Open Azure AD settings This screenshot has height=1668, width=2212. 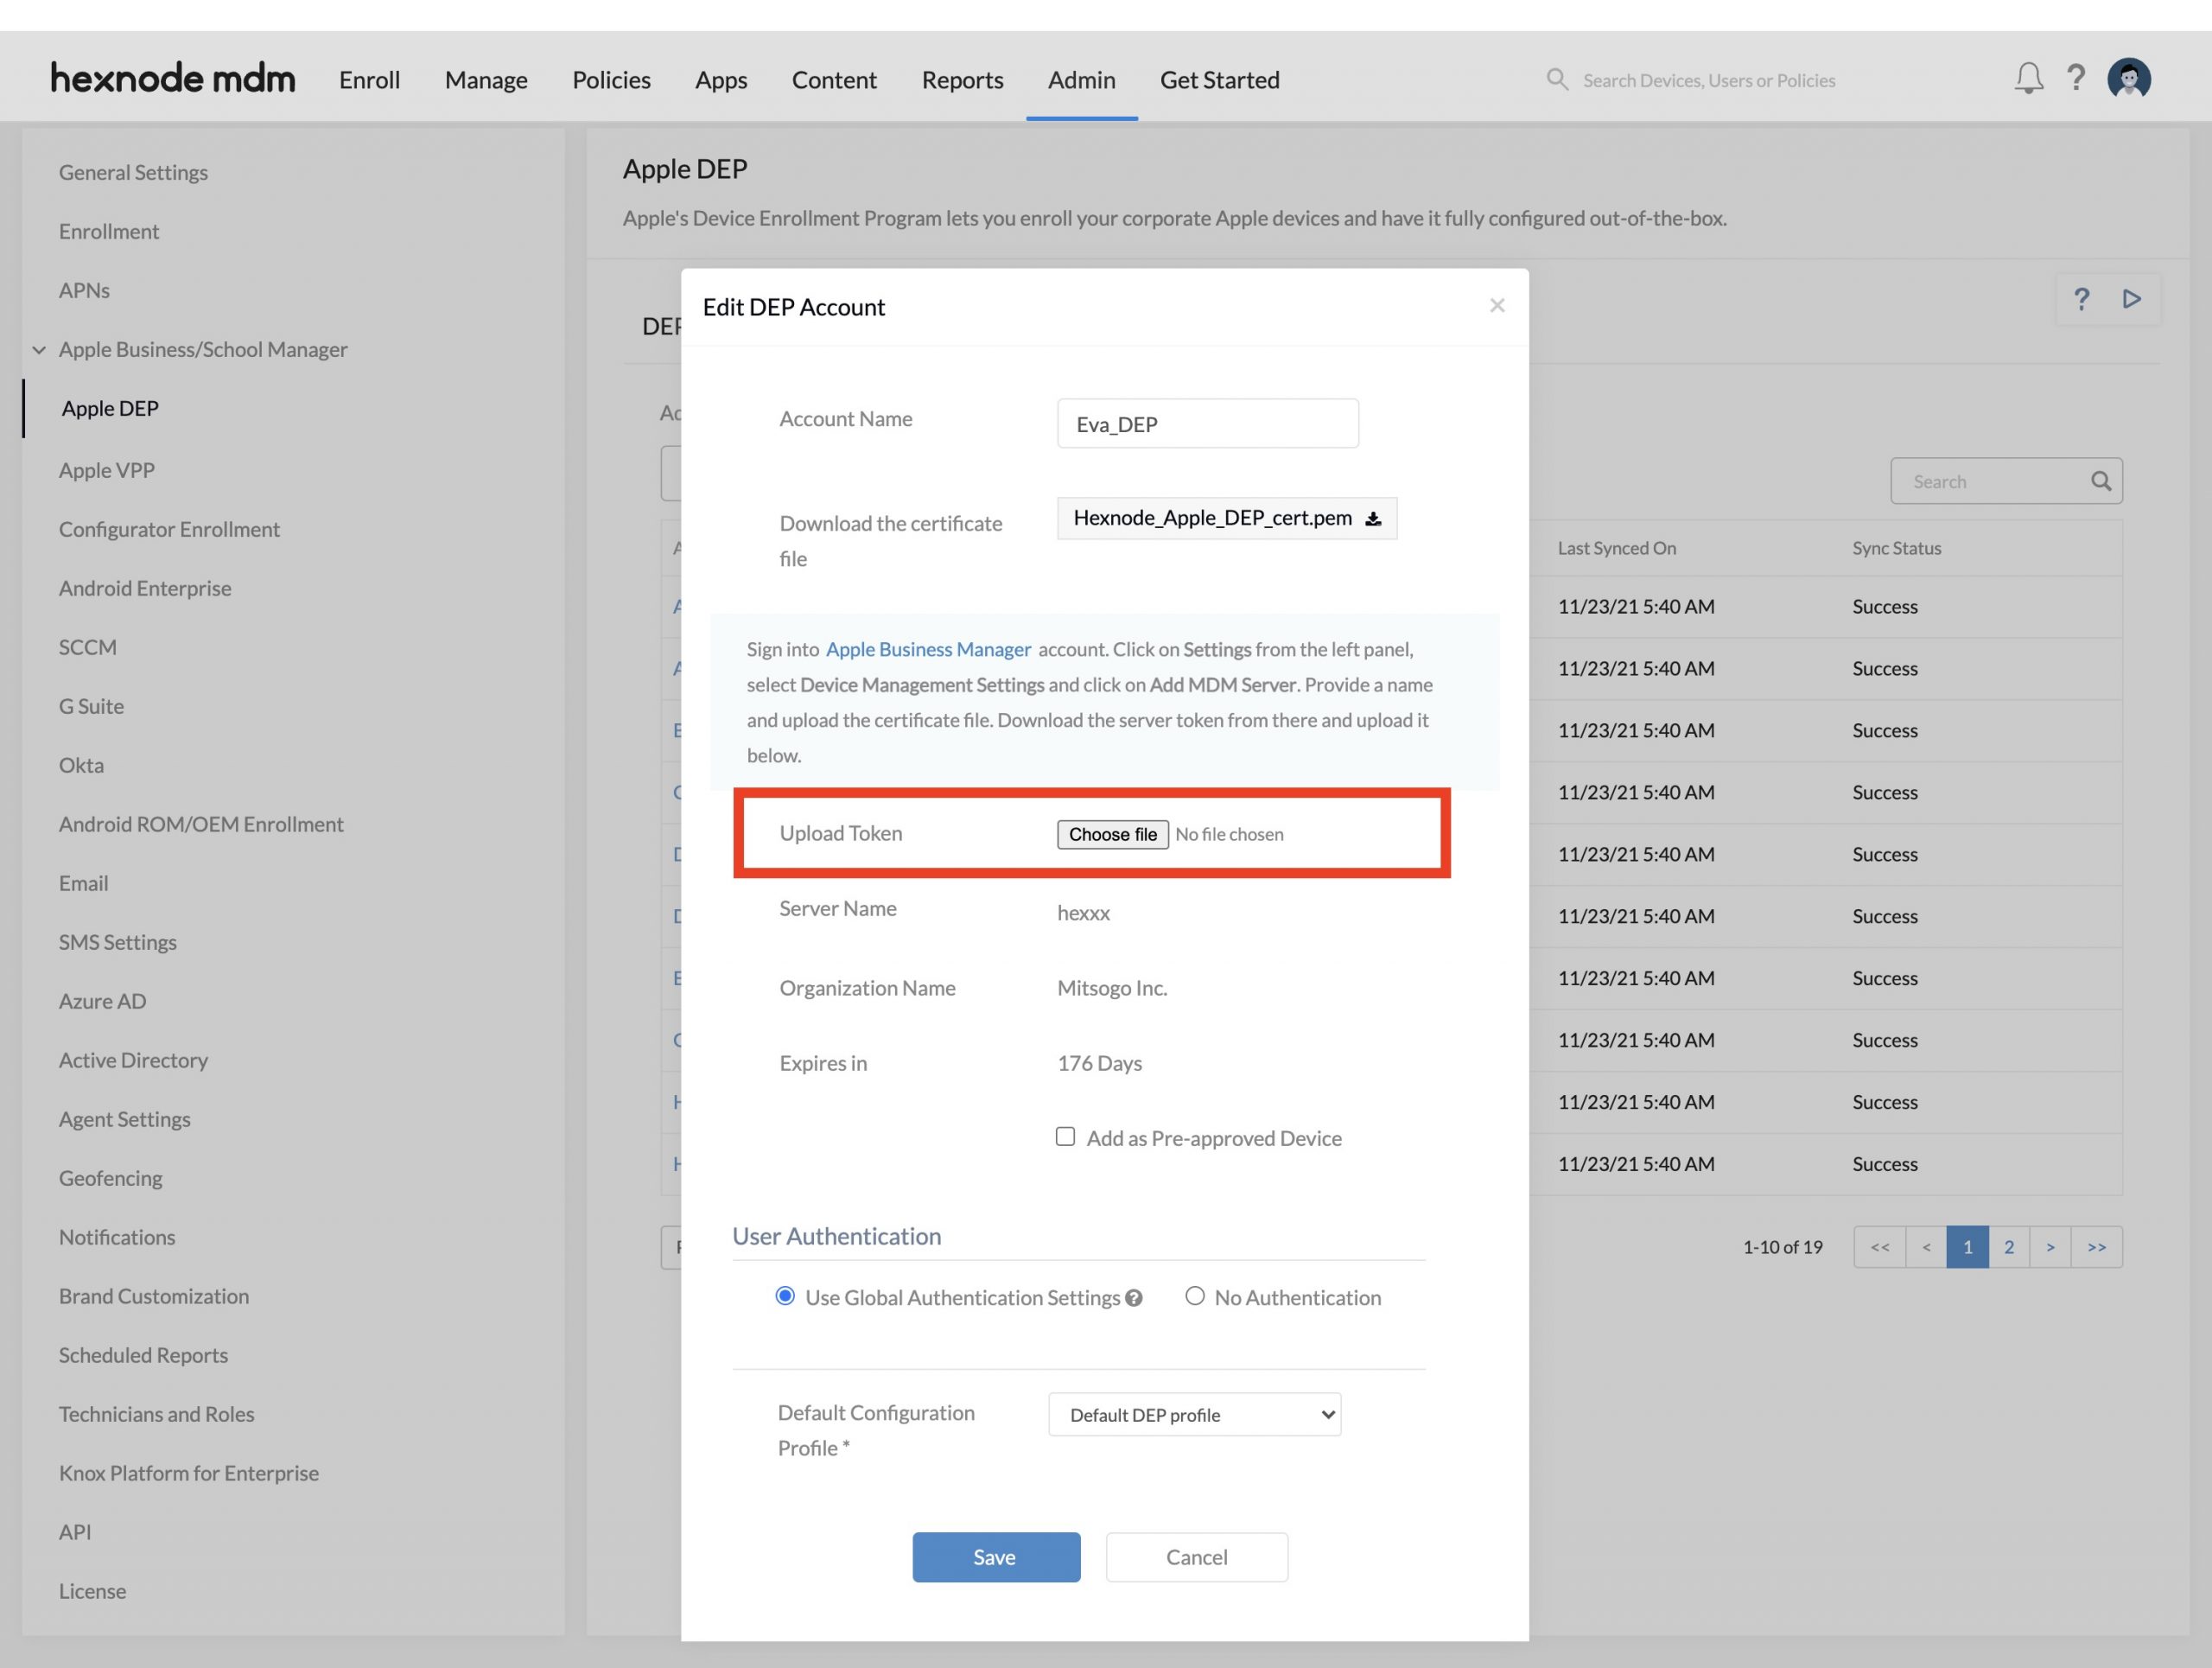102,1001
